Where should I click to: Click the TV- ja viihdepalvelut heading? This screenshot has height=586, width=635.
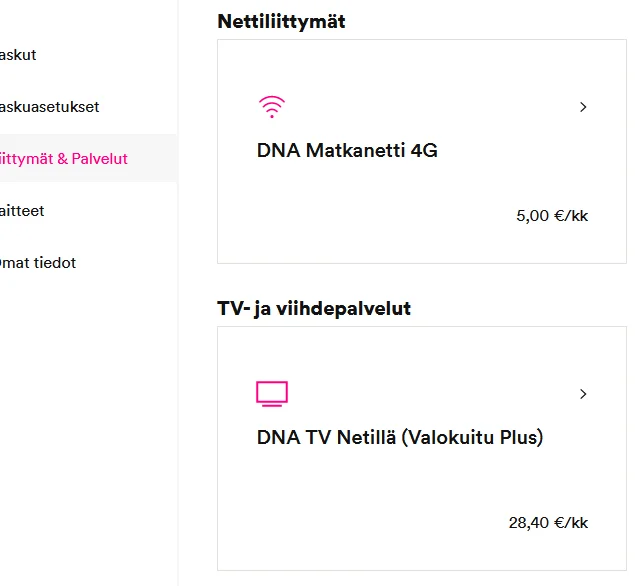[314, 308]
